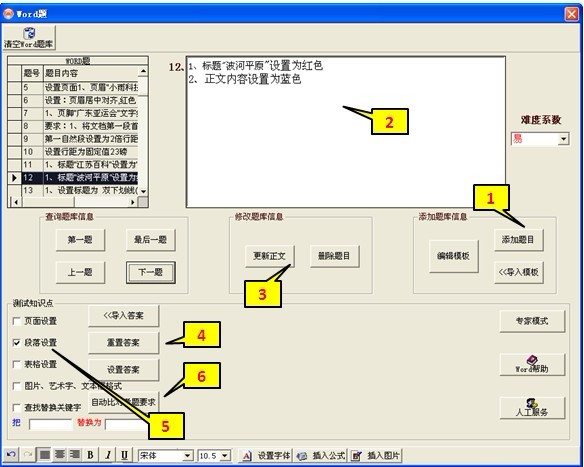Screen dimensions: 584x467
Task: Select question row 13 in the list
Action: coord(73,190)
